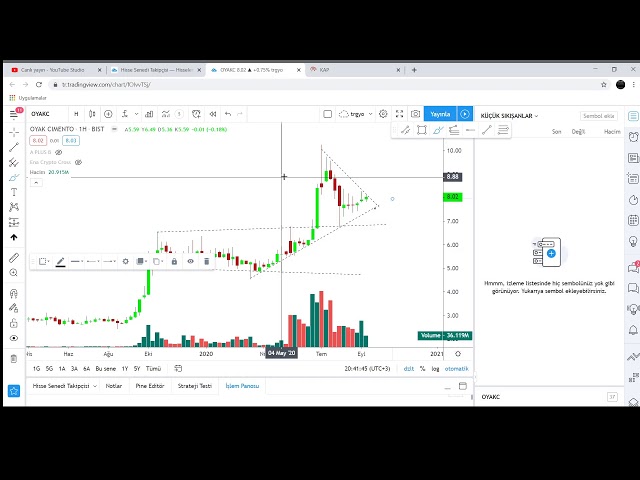Toggle otomatik auto scale

pyautogui.click(x=457, y=369)
